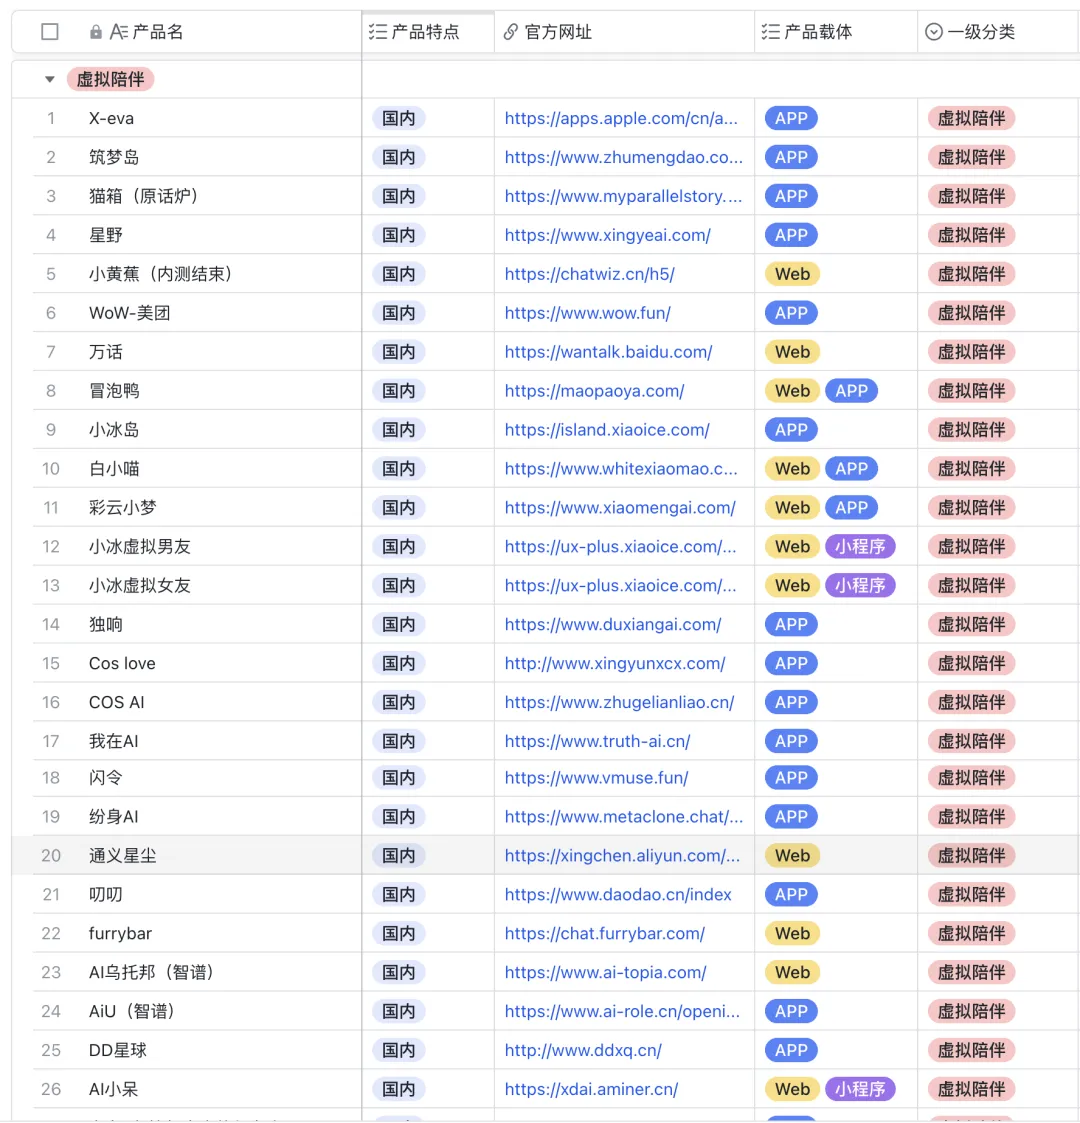Collapse the 虚拟陪伴 group triangle
The width and height of the screenshot is (1080, 1123).
(x=49, y=79)
